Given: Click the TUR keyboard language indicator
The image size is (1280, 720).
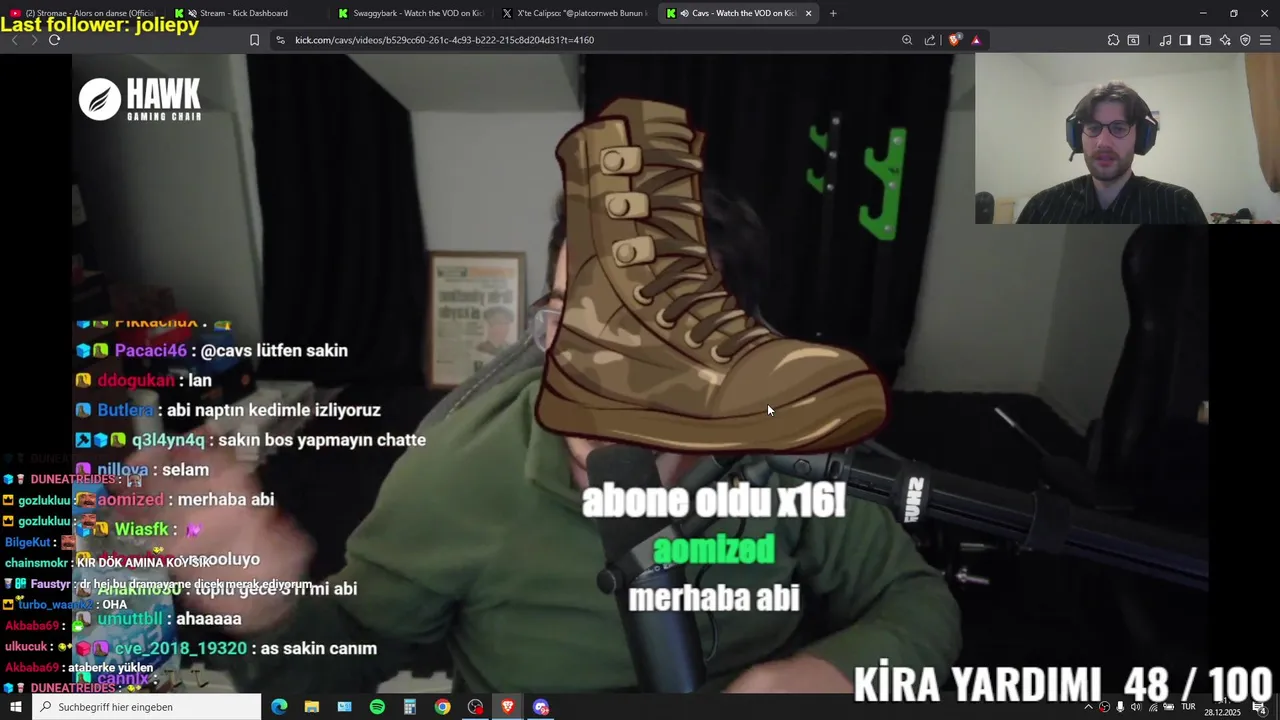Looking at the screenshot, I should coord(1189,707).
